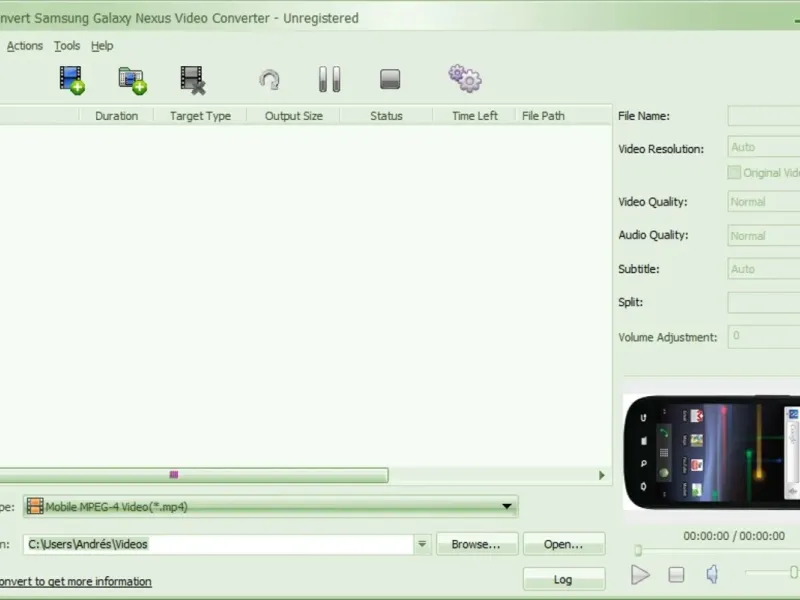Click the 00:00:00 / 00:00:00 time display
Viewport: 800px width, 600px height.
coord(734,536)
